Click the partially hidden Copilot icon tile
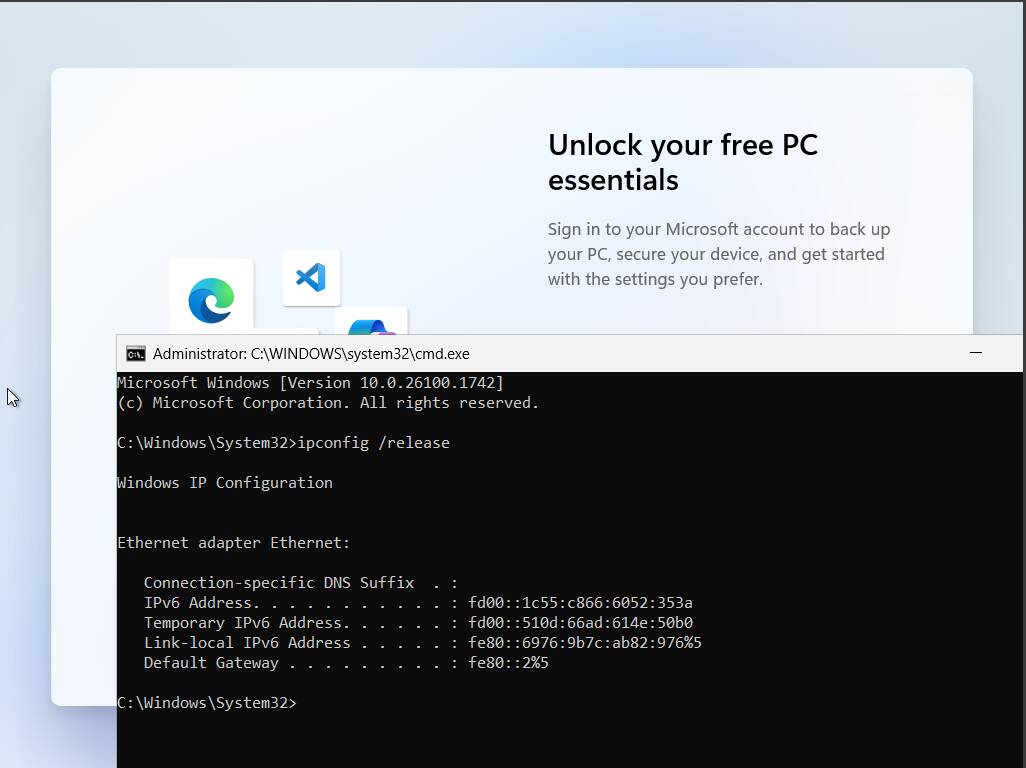The height and width of the screenshot is (768, 1026). (x=372, y=323)
